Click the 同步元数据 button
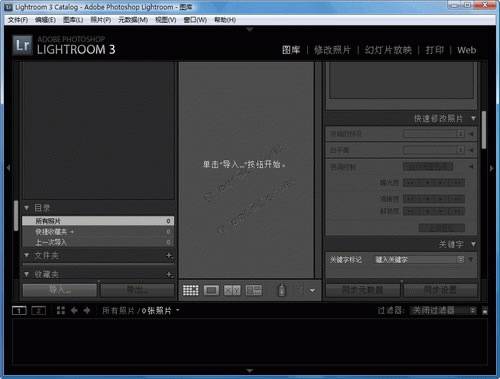The width and height of the screenshot is (500, 379). pos(363,290)
